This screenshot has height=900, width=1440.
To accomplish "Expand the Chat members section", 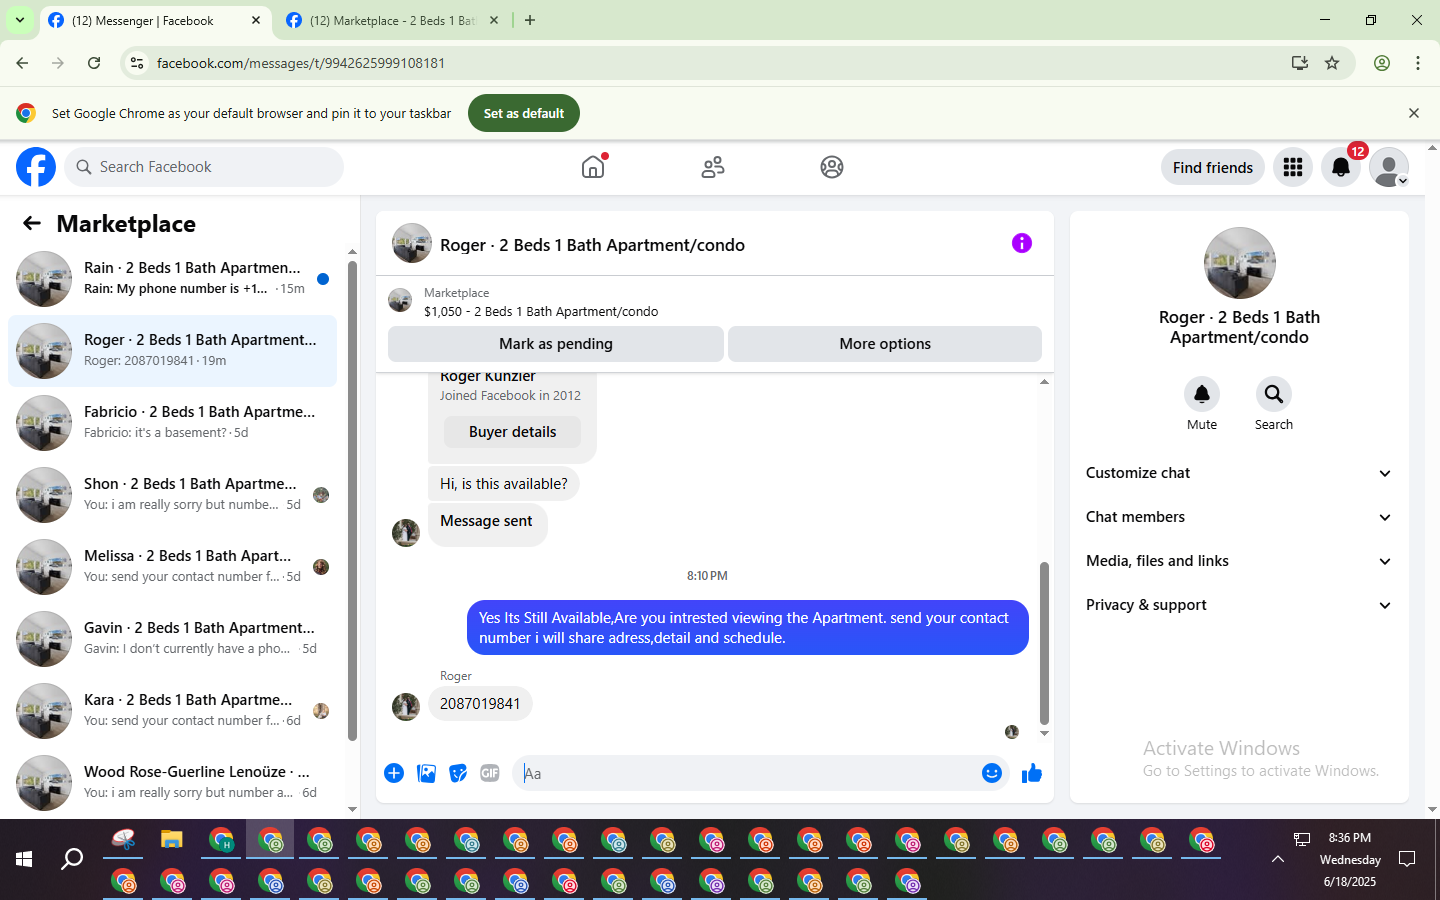I will [x=1239, y=517].
